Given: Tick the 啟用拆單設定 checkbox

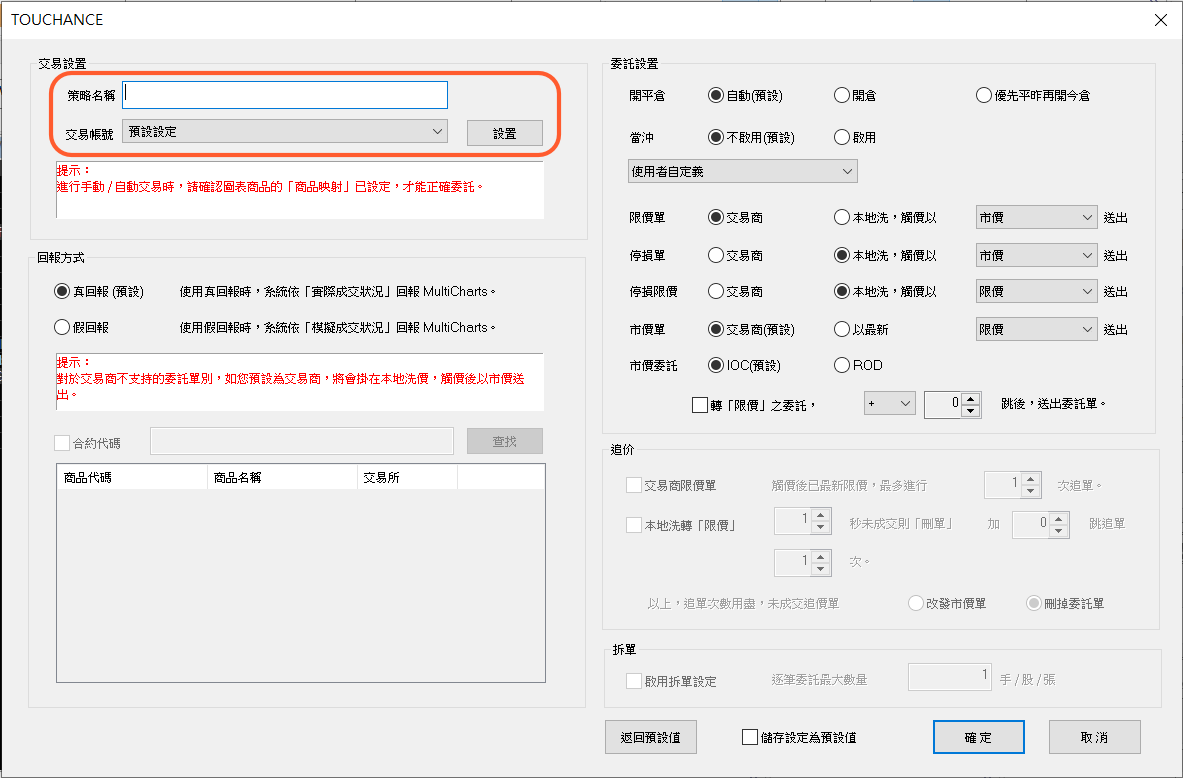Looking at the screenshot, I should 634,681.
